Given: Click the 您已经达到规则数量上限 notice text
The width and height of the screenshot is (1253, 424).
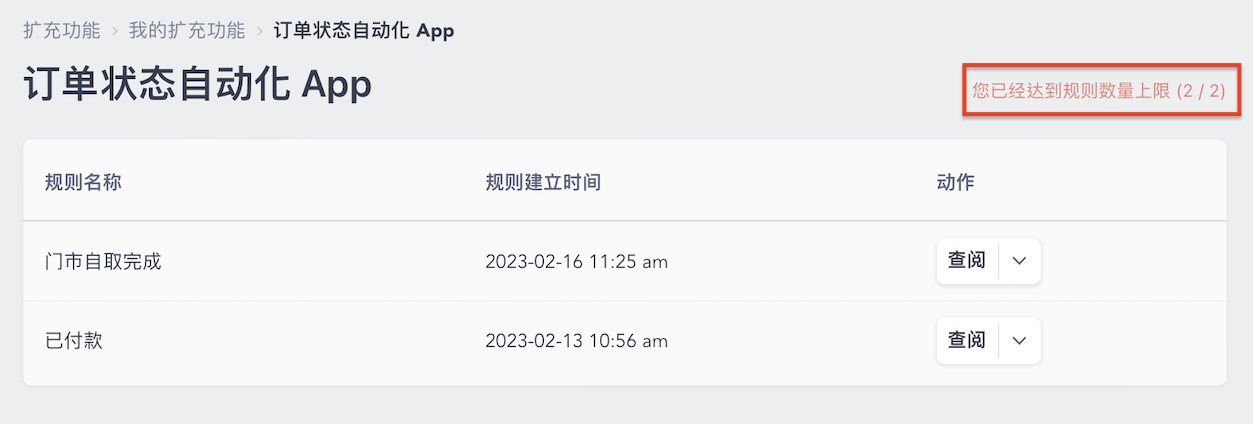Looking at the screenshot, I should tap(1071, 91).
